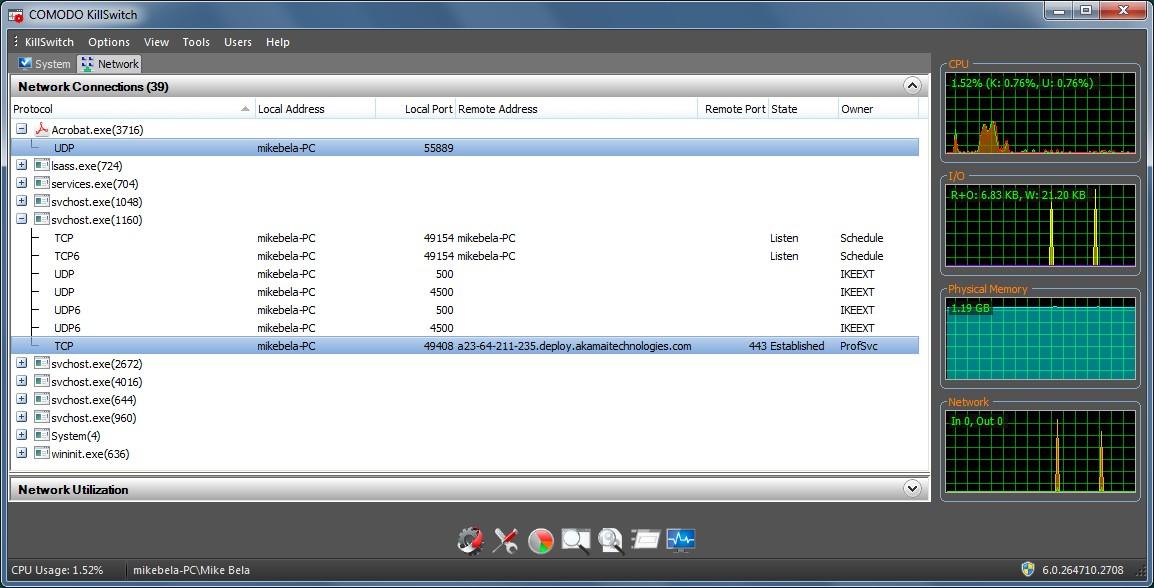Click the wininit.exe process icon
Image resolution: width=1154 pixels, height=588 pixels.
42,453
